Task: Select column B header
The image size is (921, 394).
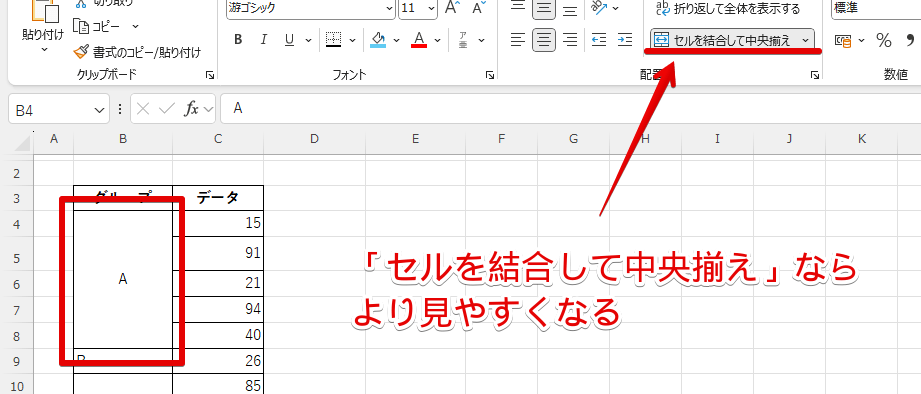Action: [123, 139]
